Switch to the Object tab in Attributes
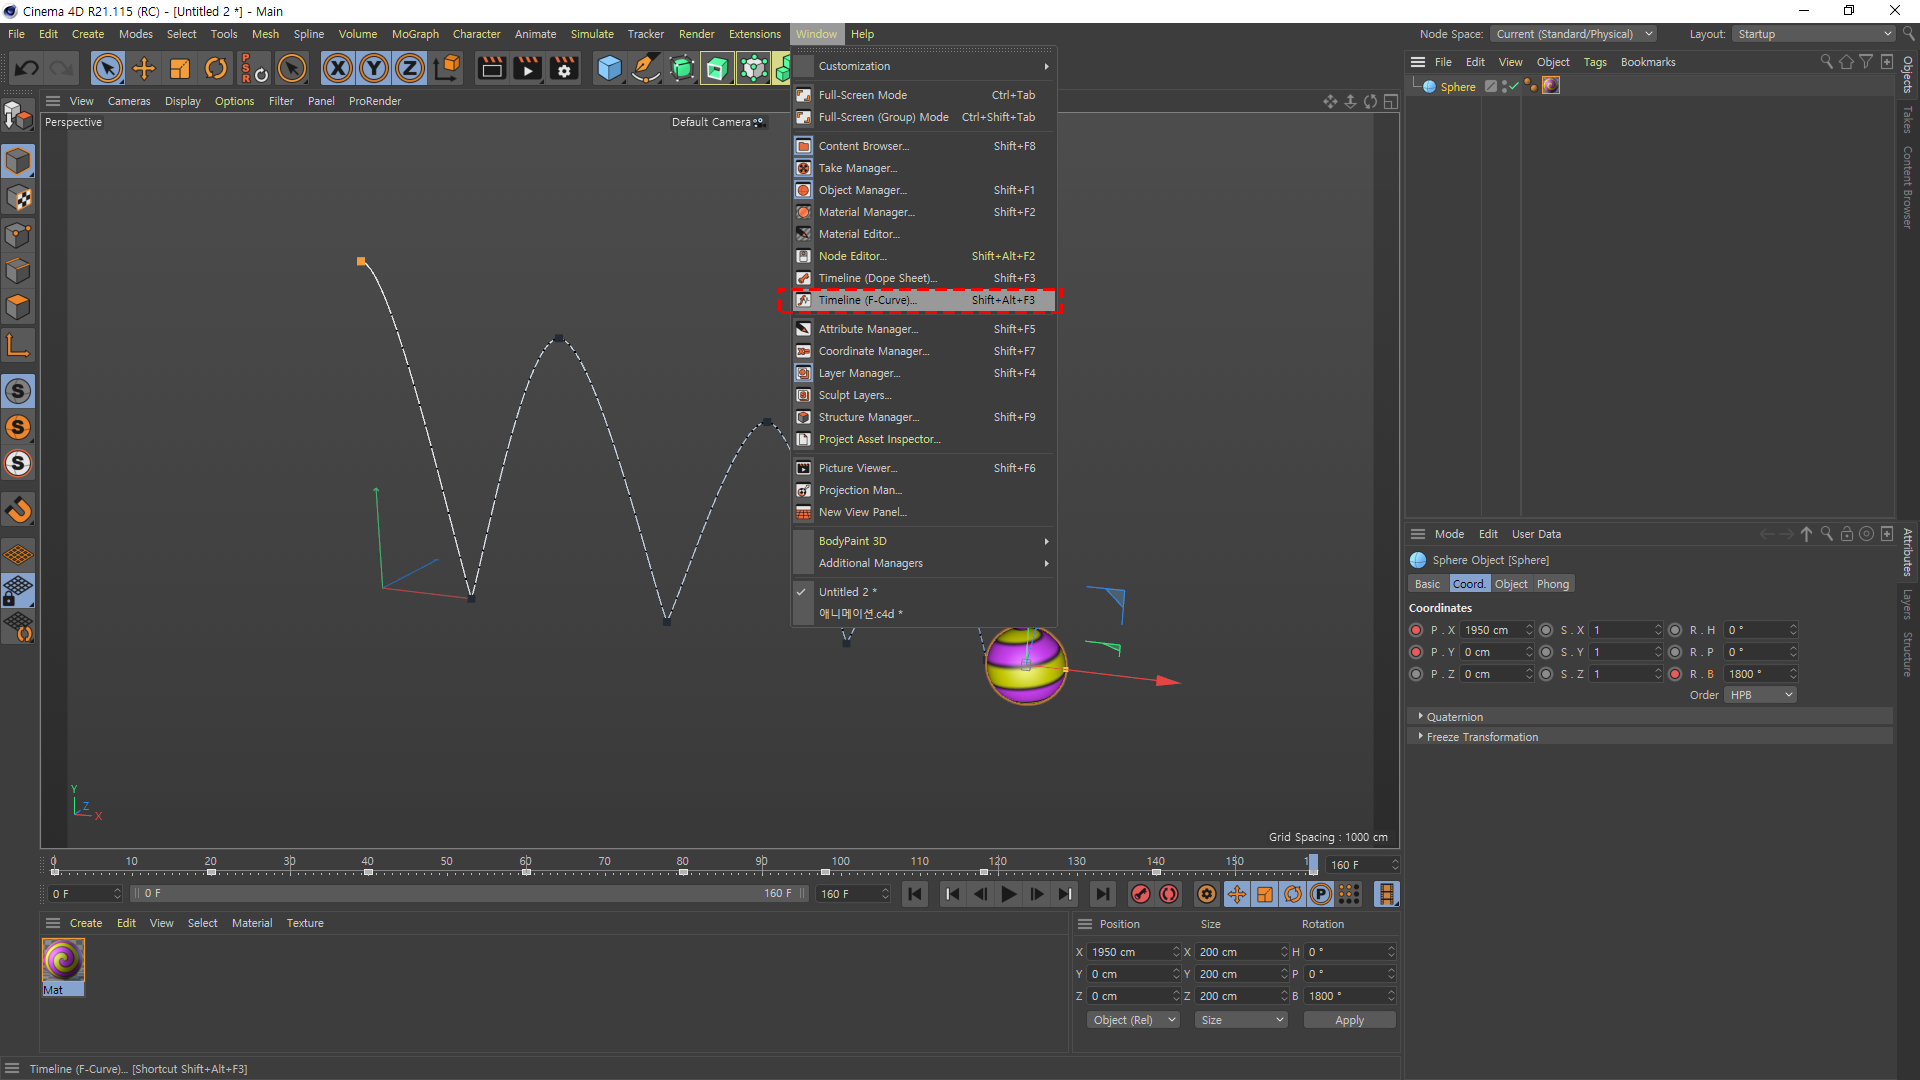 (x=1511, y=584)
